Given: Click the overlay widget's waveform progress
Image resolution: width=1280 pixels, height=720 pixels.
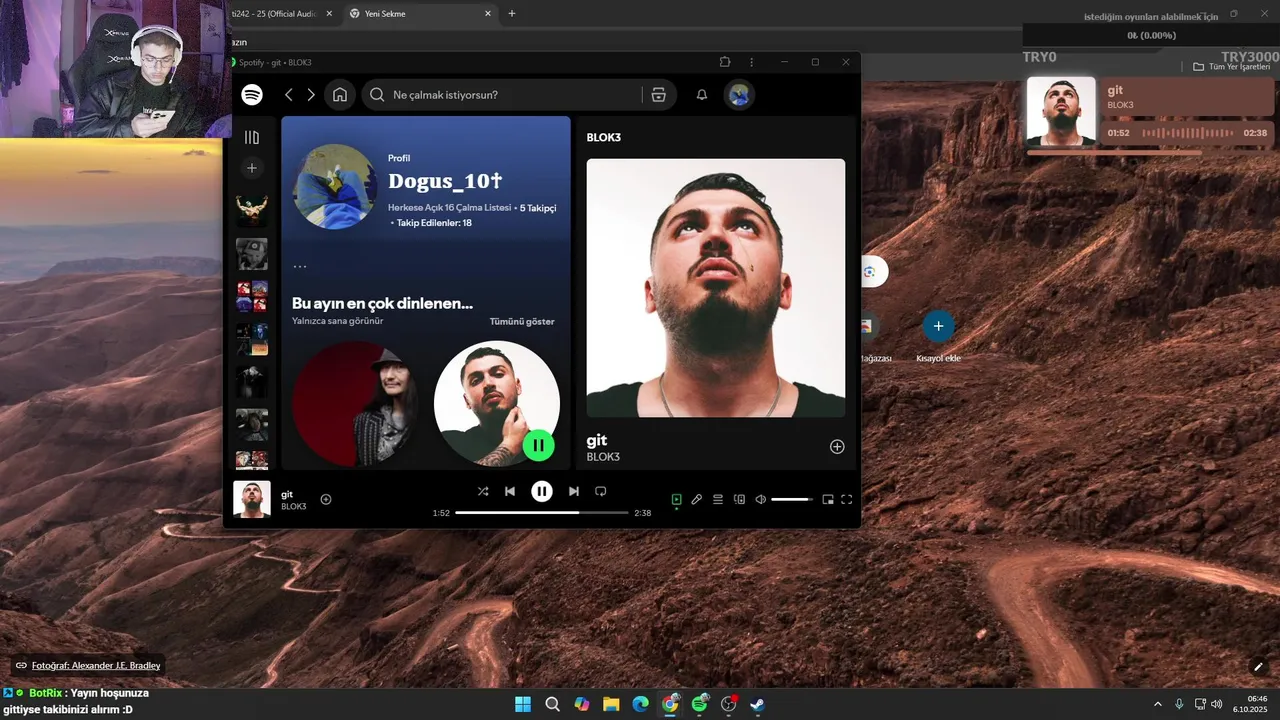Looking at the screenshot, I should [x=1186, y=133].
